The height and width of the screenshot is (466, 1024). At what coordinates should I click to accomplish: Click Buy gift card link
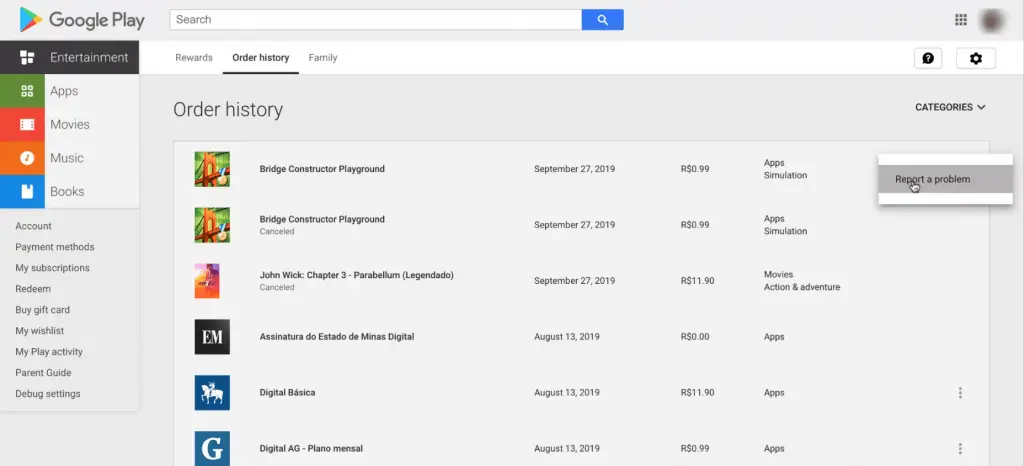pyautogui.click(x=42, y=309)
